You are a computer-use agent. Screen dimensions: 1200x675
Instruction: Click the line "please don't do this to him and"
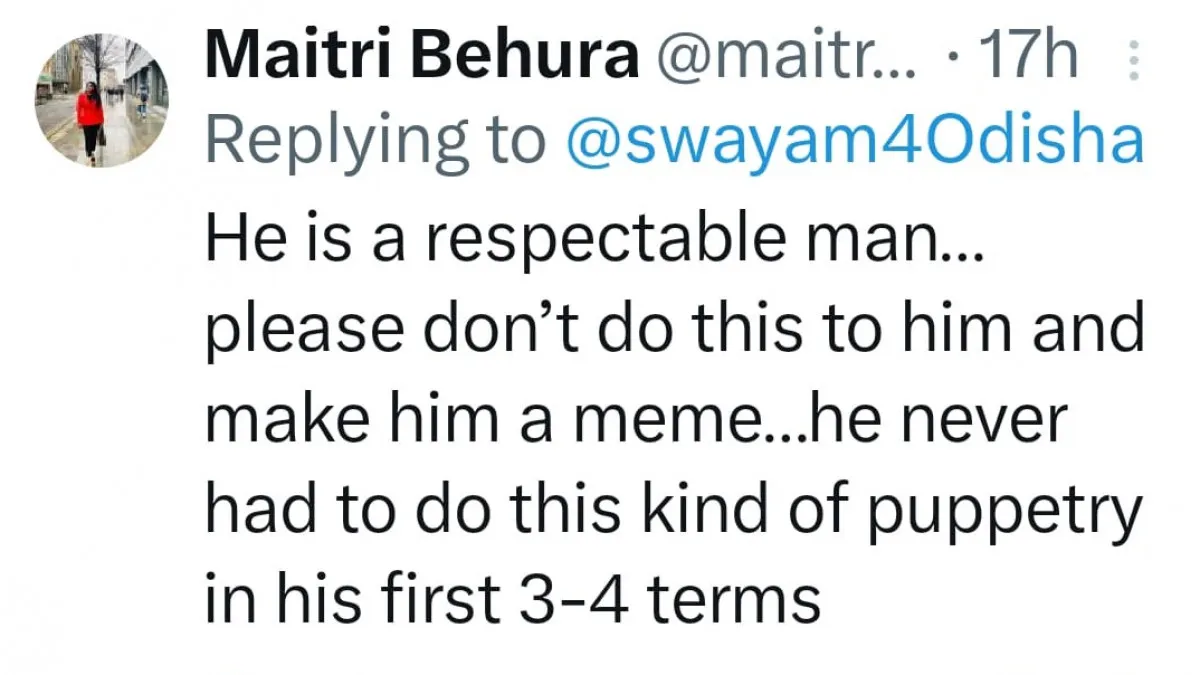coord(674,330)
